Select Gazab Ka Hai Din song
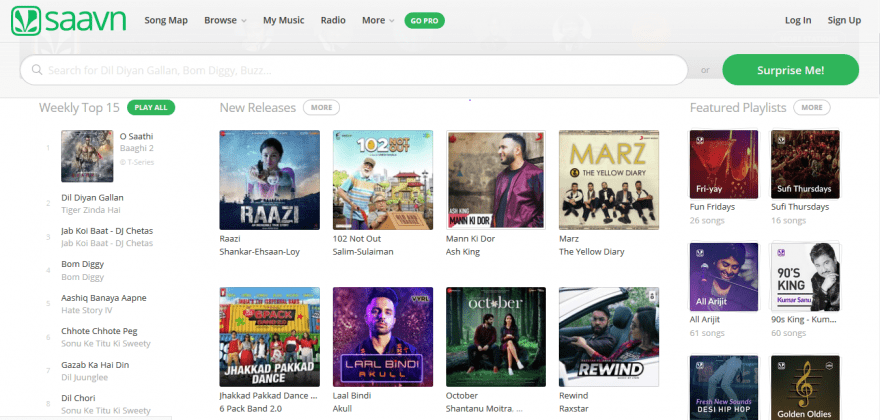 pos(95,364)
